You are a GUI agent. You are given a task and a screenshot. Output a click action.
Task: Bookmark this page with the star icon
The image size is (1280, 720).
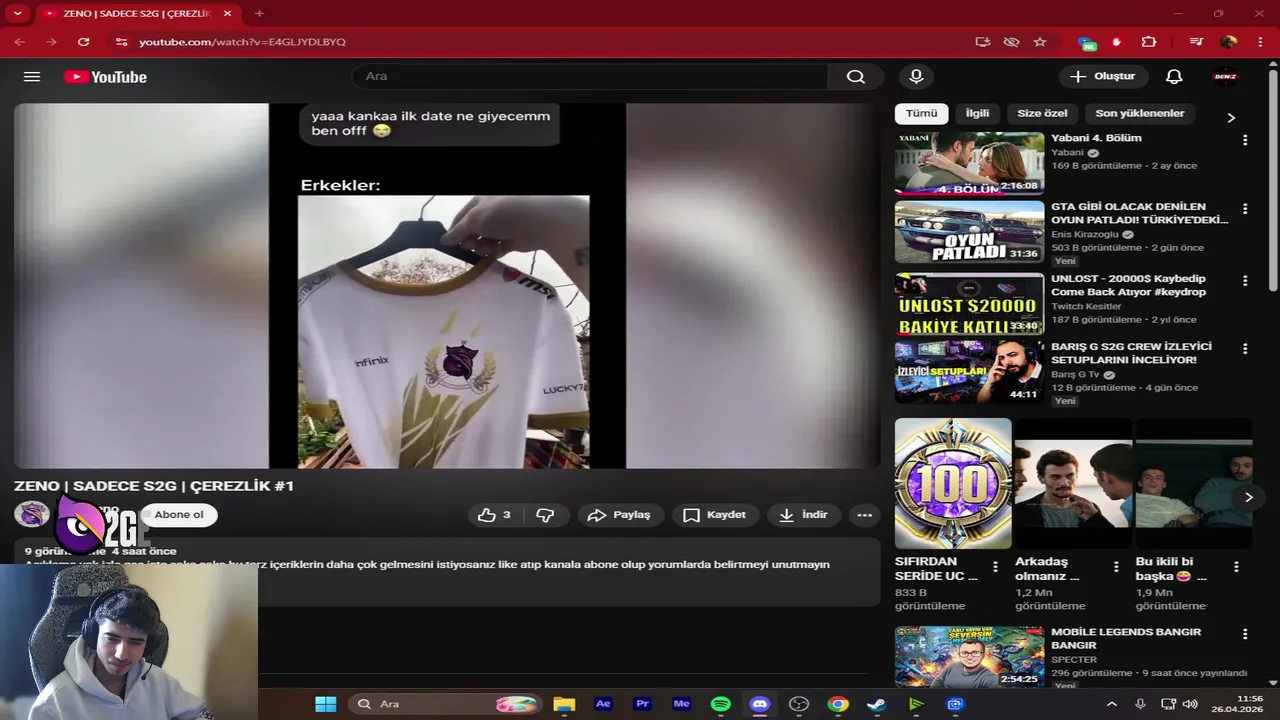point(1040,42)
